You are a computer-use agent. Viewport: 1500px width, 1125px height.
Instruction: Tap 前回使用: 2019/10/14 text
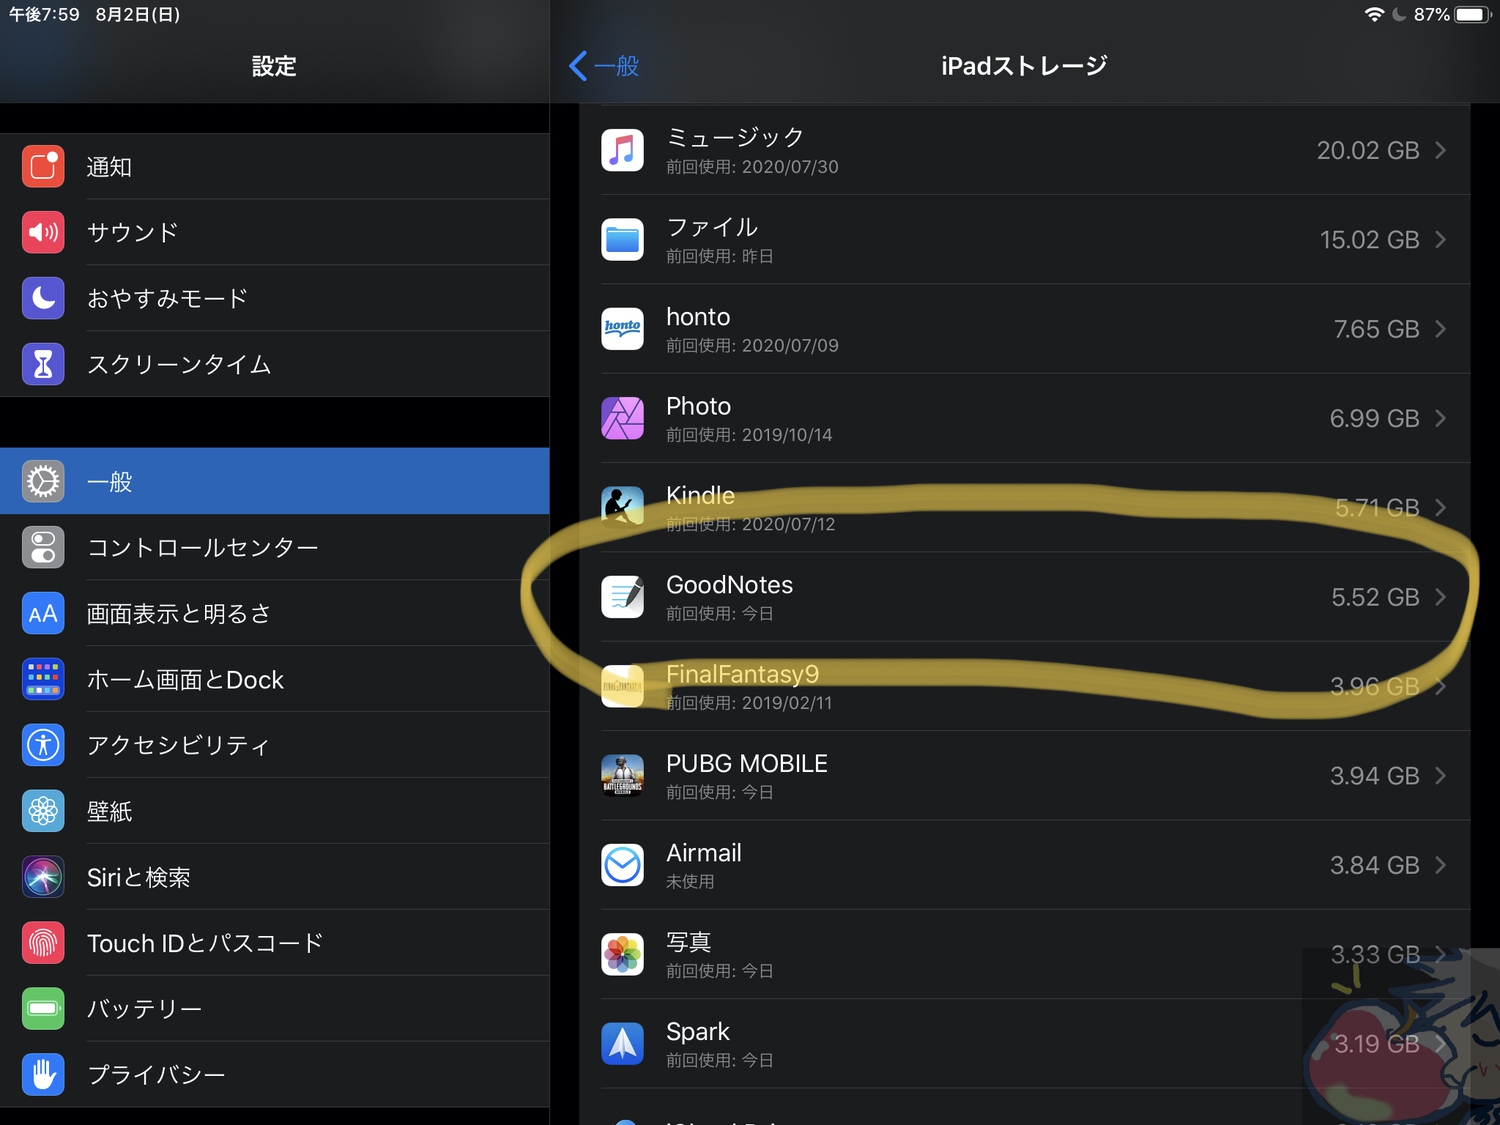click(749, 435)
